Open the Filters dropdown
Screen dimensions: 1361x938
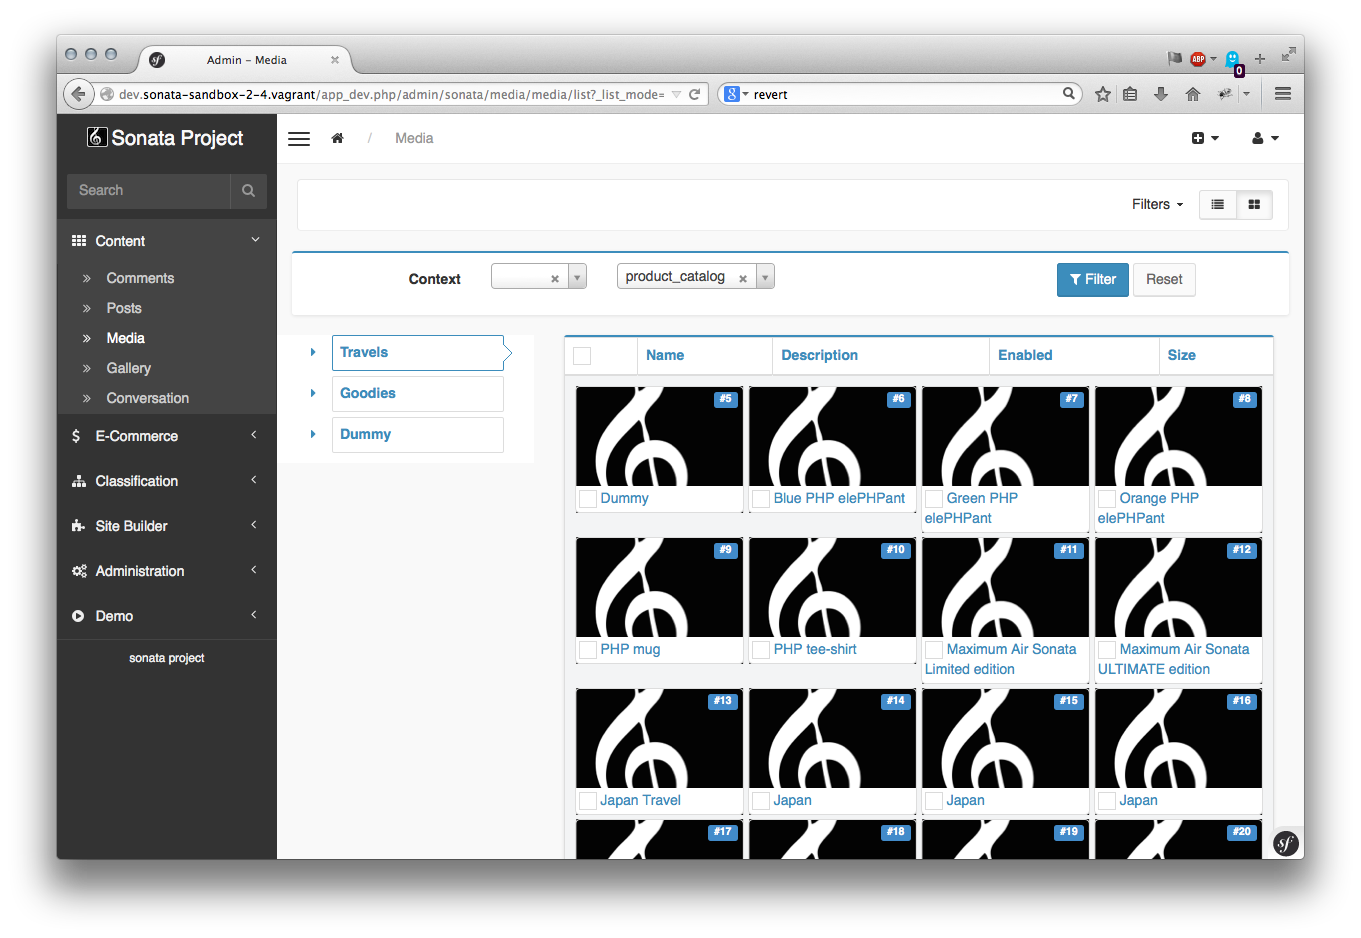(1157, 205)
